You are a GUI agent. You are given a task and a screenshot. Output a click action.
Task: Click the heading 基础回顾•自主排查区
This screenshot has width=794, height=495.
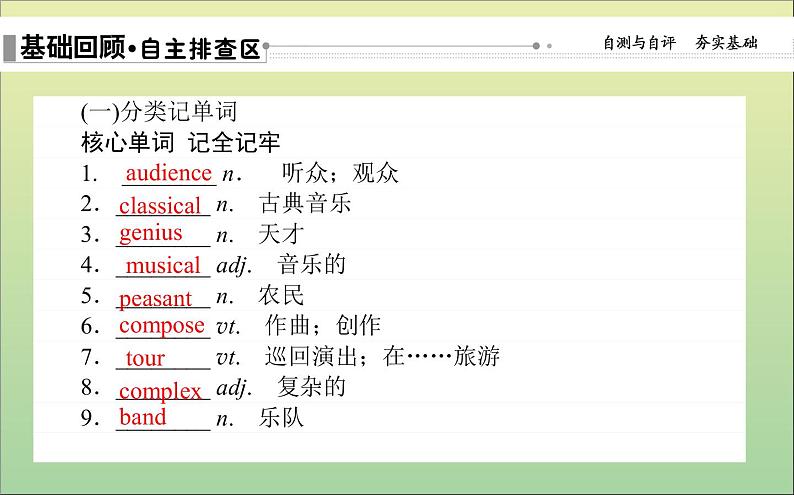coord(140,48)
